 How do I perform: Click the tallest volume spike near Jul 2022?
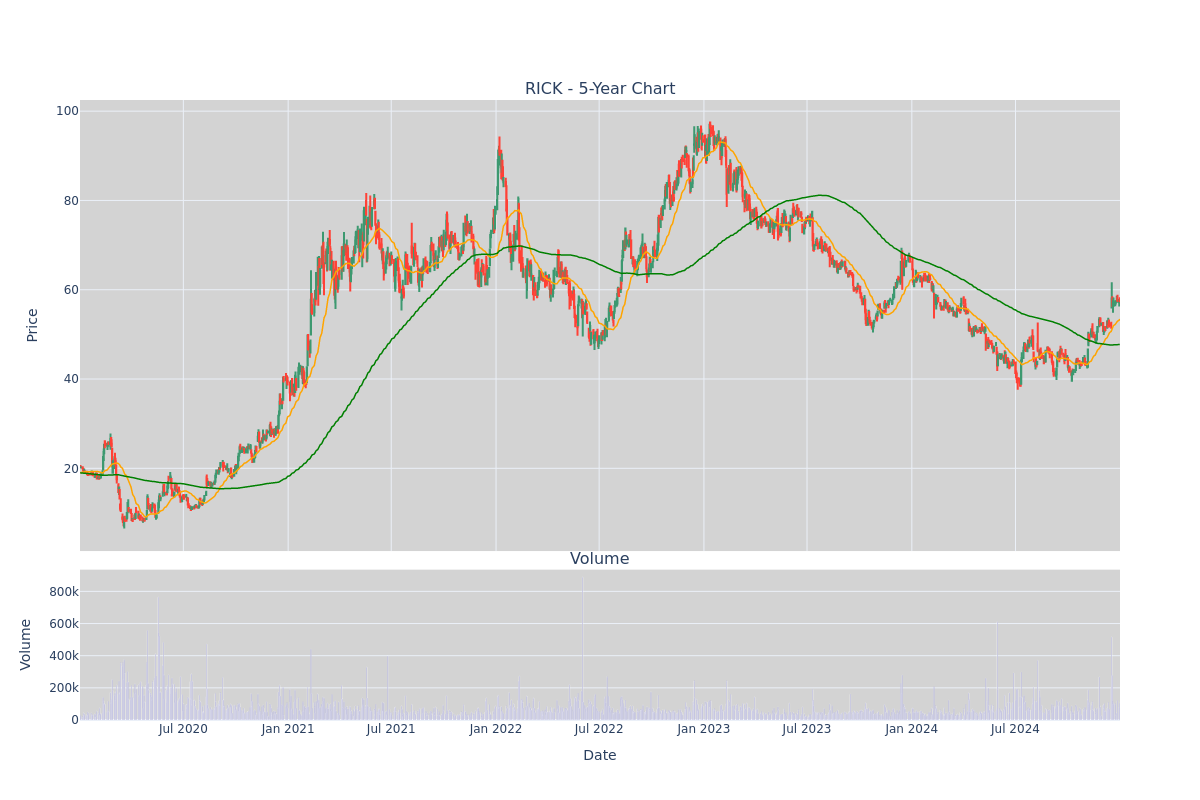point(583,646)
